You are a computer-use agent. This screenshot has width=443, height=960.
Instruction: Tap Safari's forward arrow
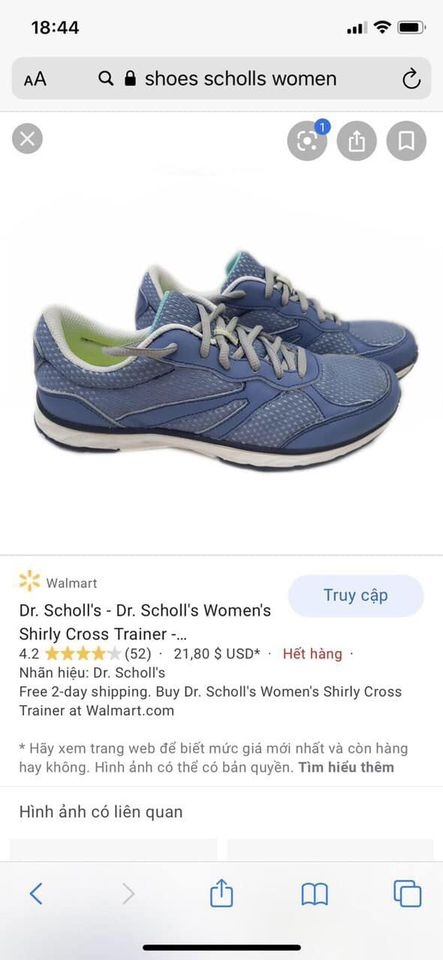point(128,894)
